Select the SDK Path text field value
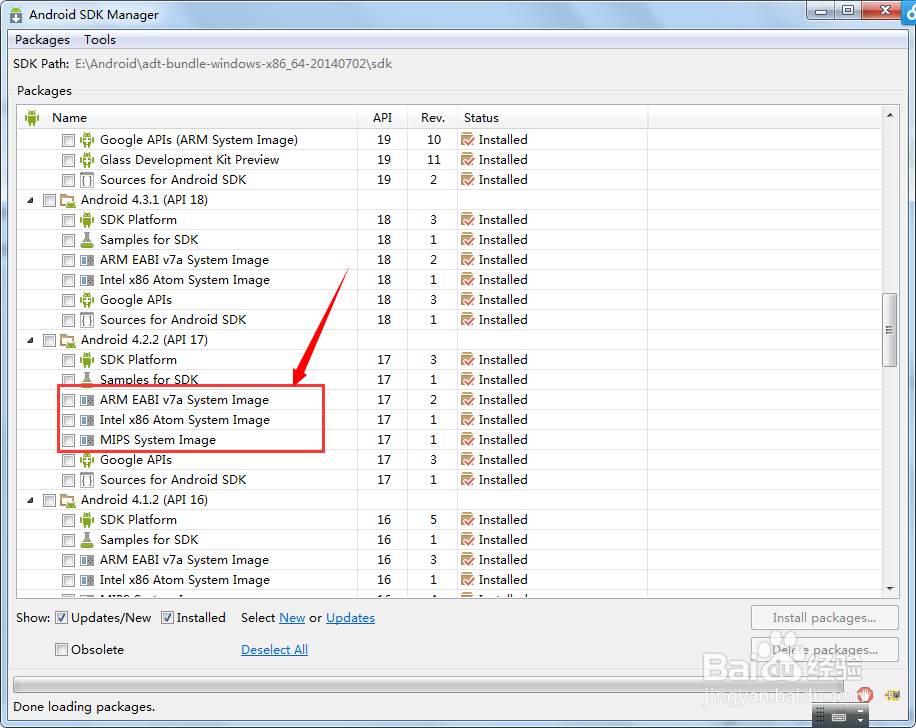 [234, 64]
